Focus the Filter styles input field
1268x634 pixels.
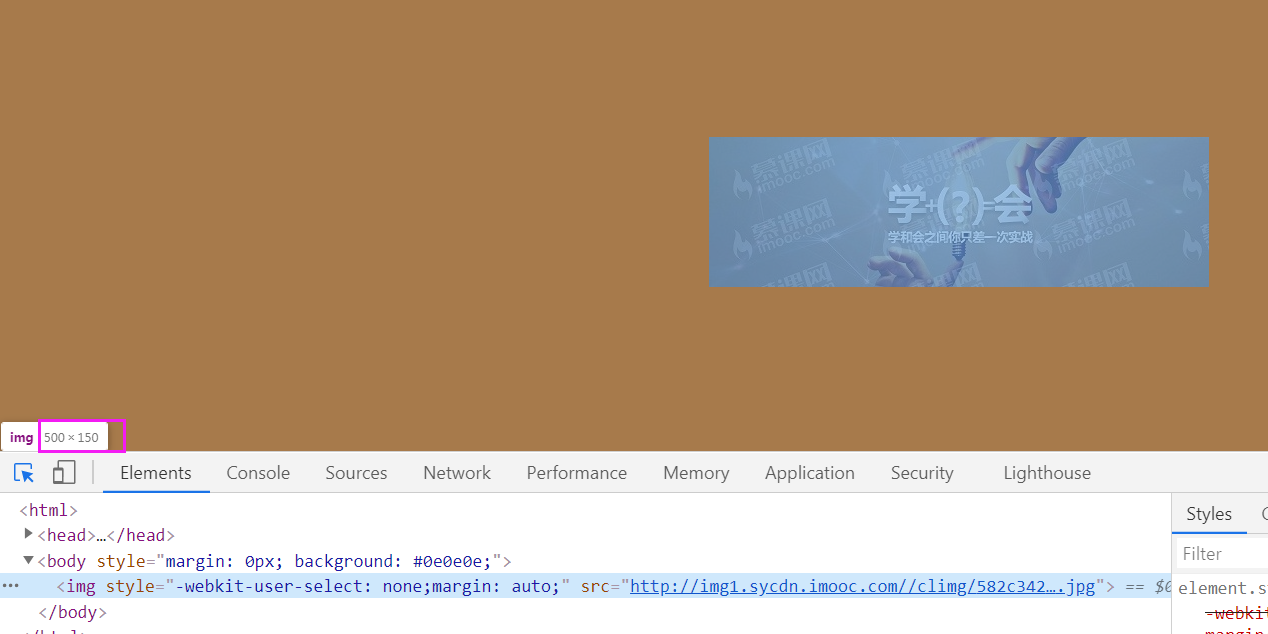(x=1222, y=554)
